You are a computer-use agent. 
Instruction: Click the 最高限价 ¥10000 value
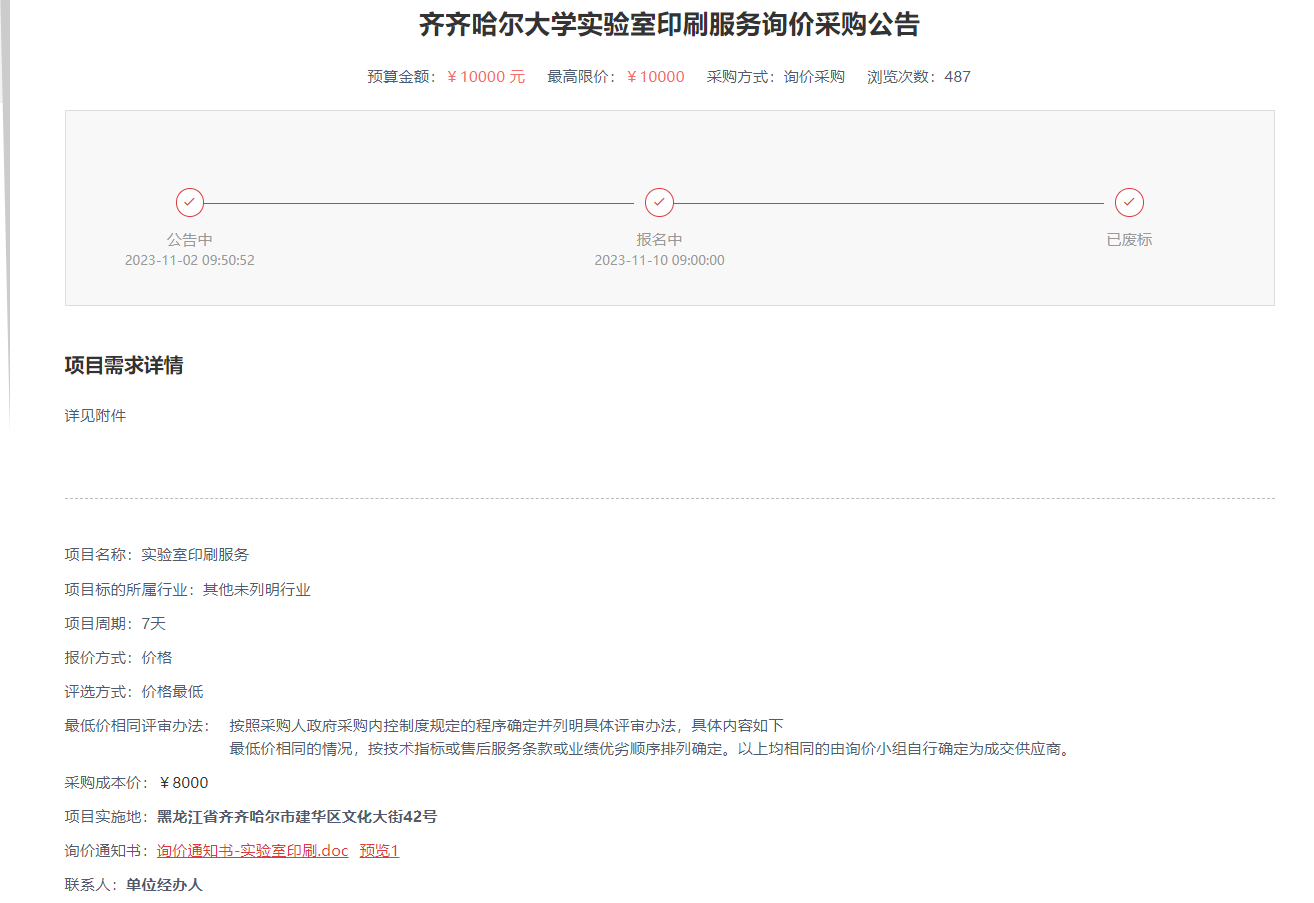coord(655,77)
